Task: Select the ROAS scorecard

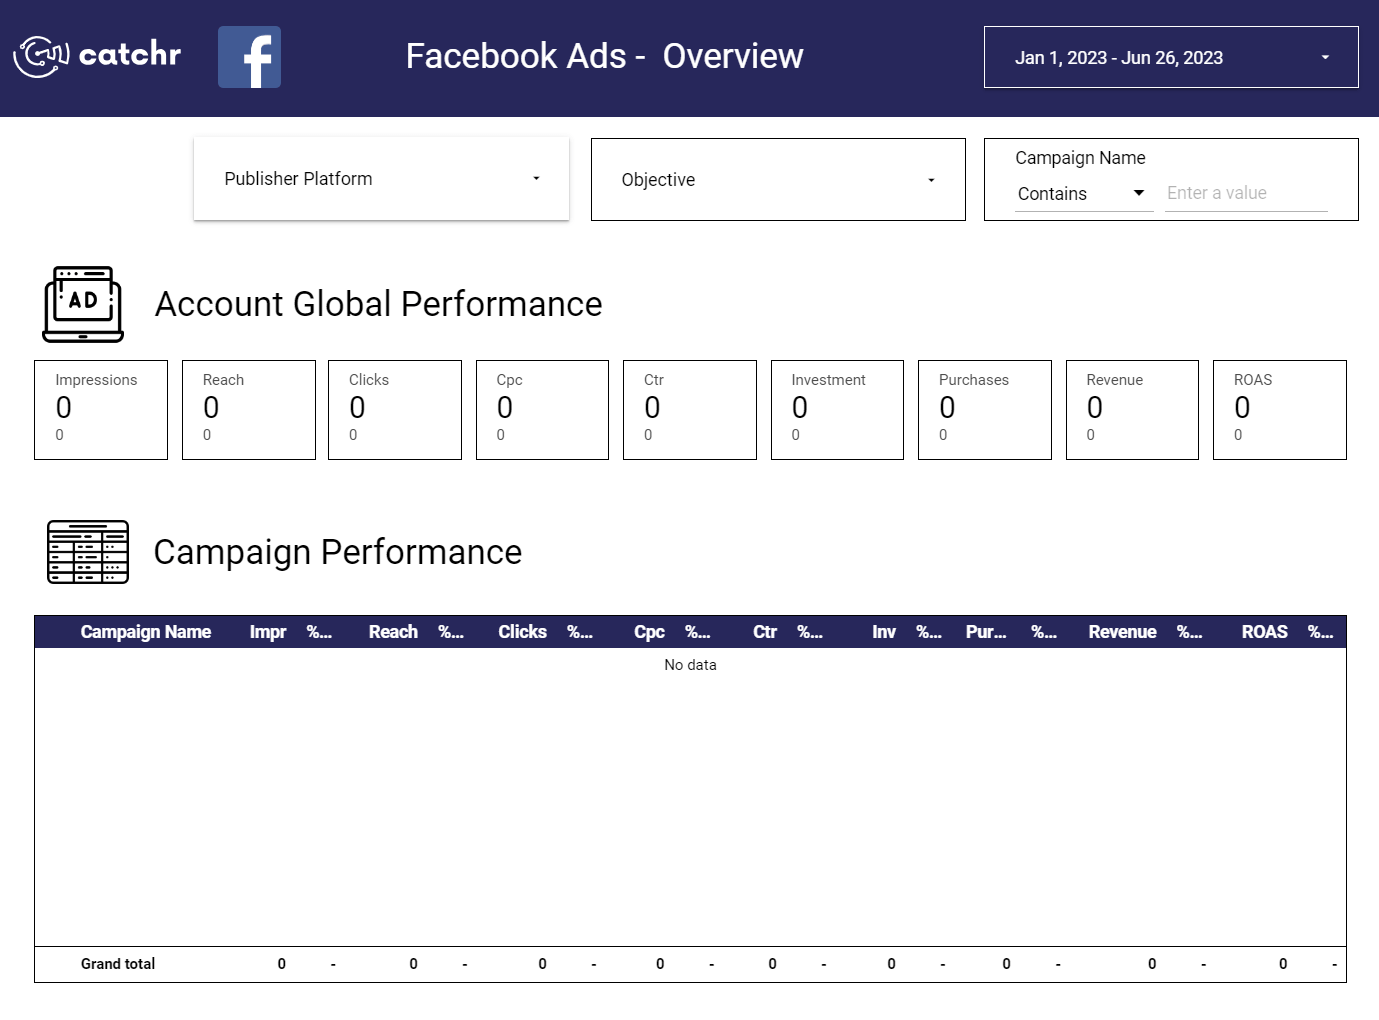Action: tap(1280, 410)
